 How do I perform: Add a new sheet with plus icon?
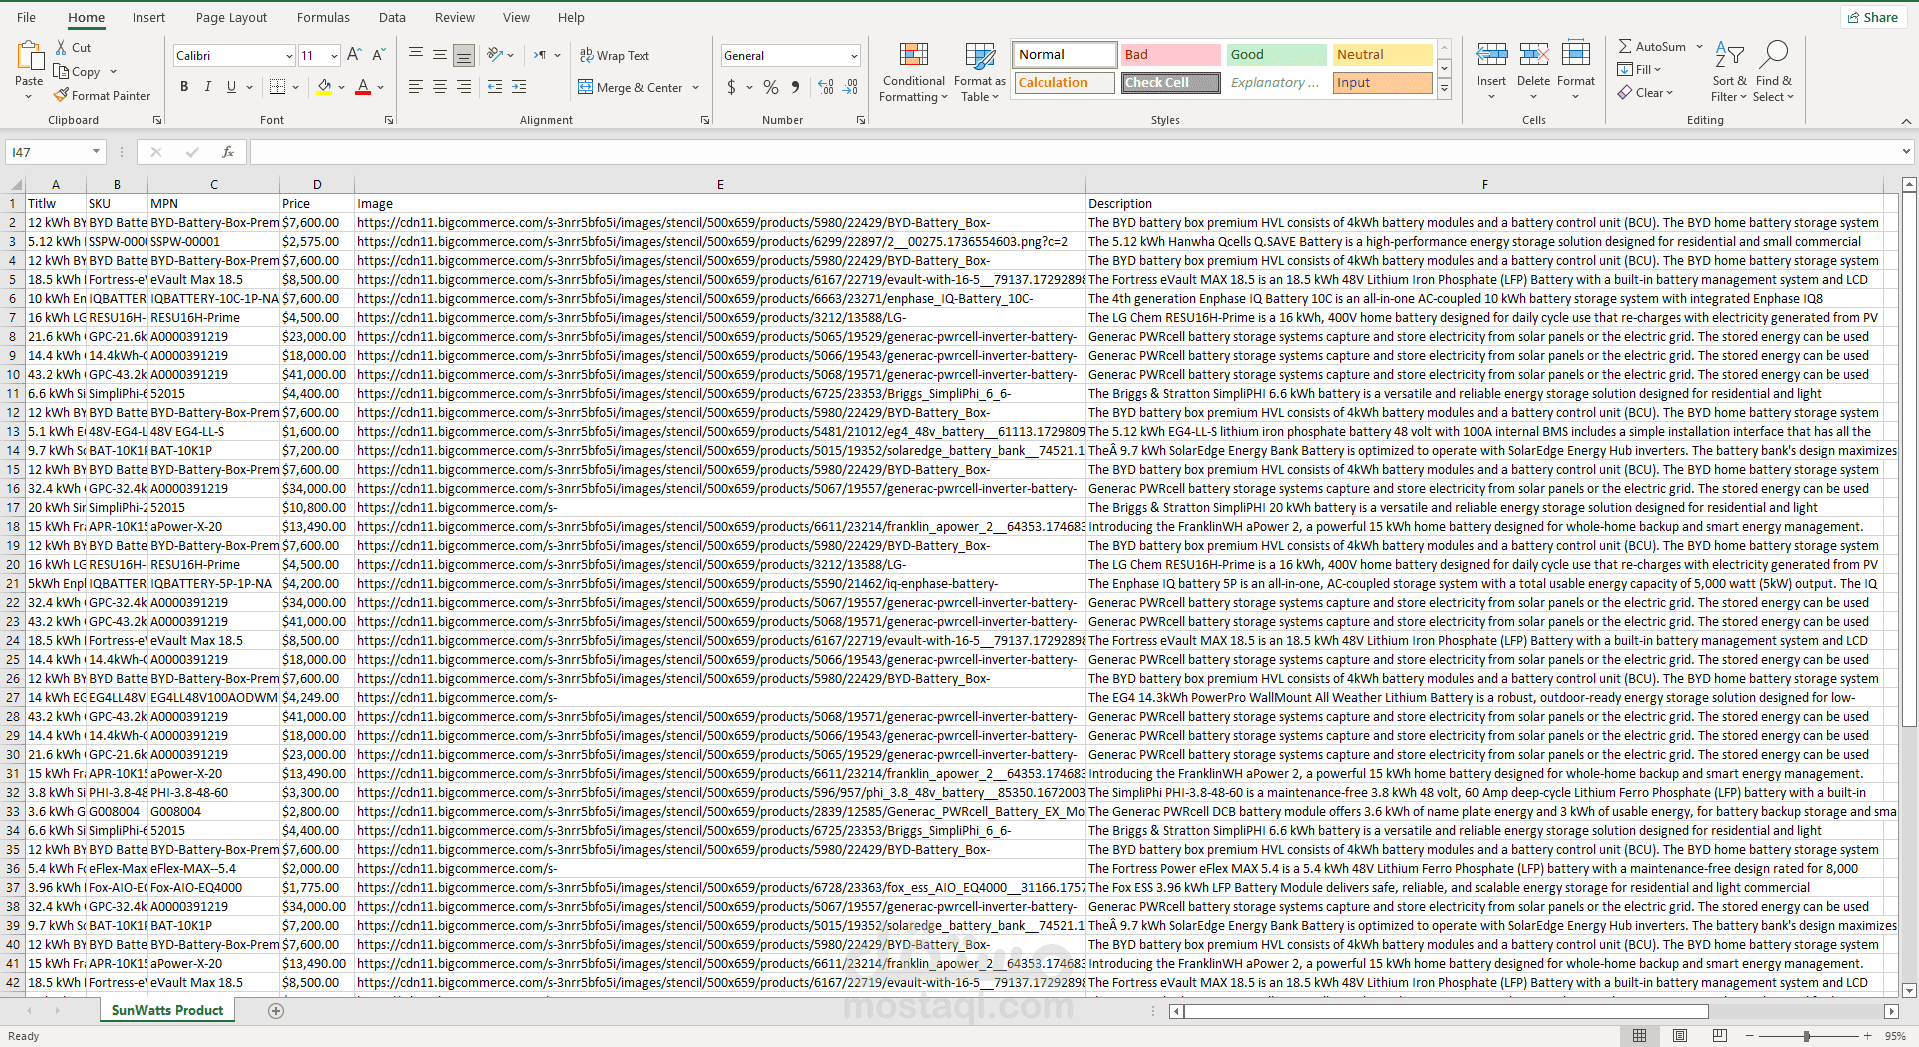pyautogui.click(x=276, y=1011)
